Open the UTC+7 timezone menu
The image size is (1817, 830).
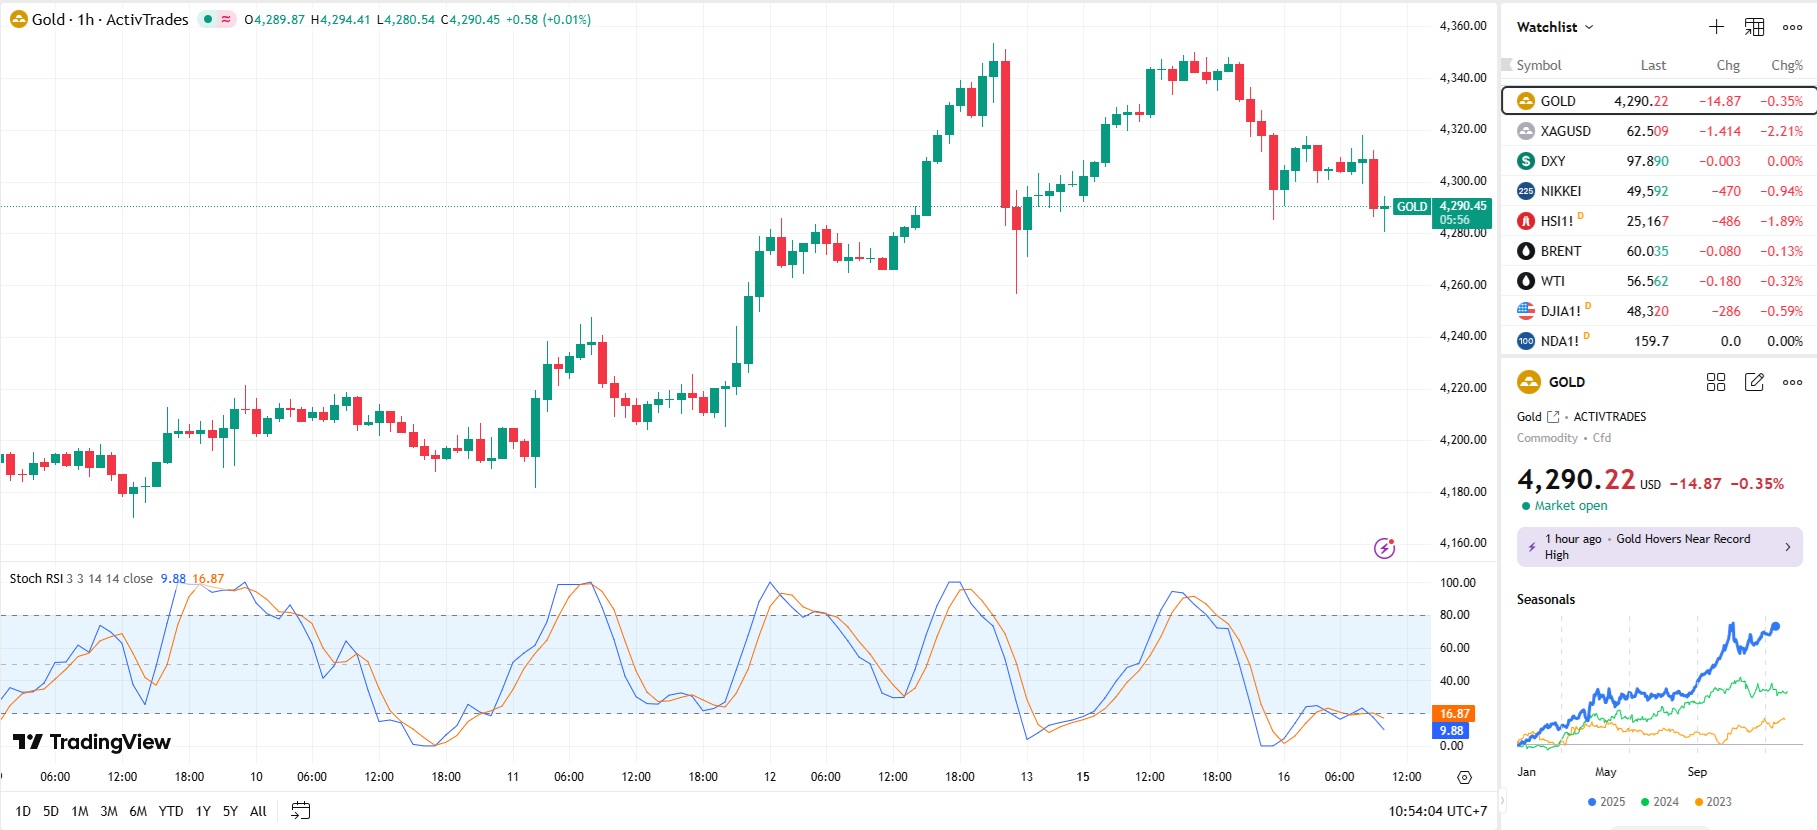point(1437,811)
